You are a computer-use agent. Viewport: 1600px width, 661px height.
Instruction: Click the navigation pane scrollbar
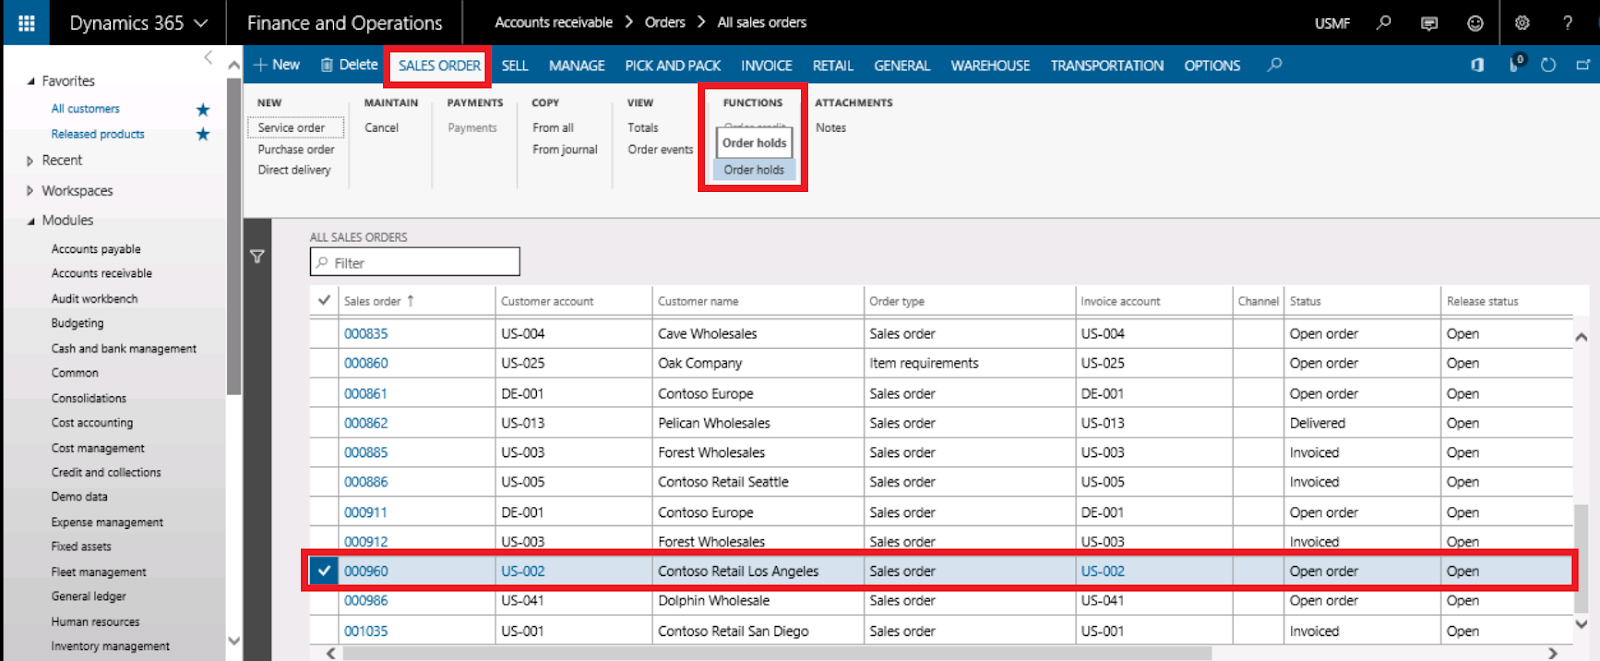[234, 237]
